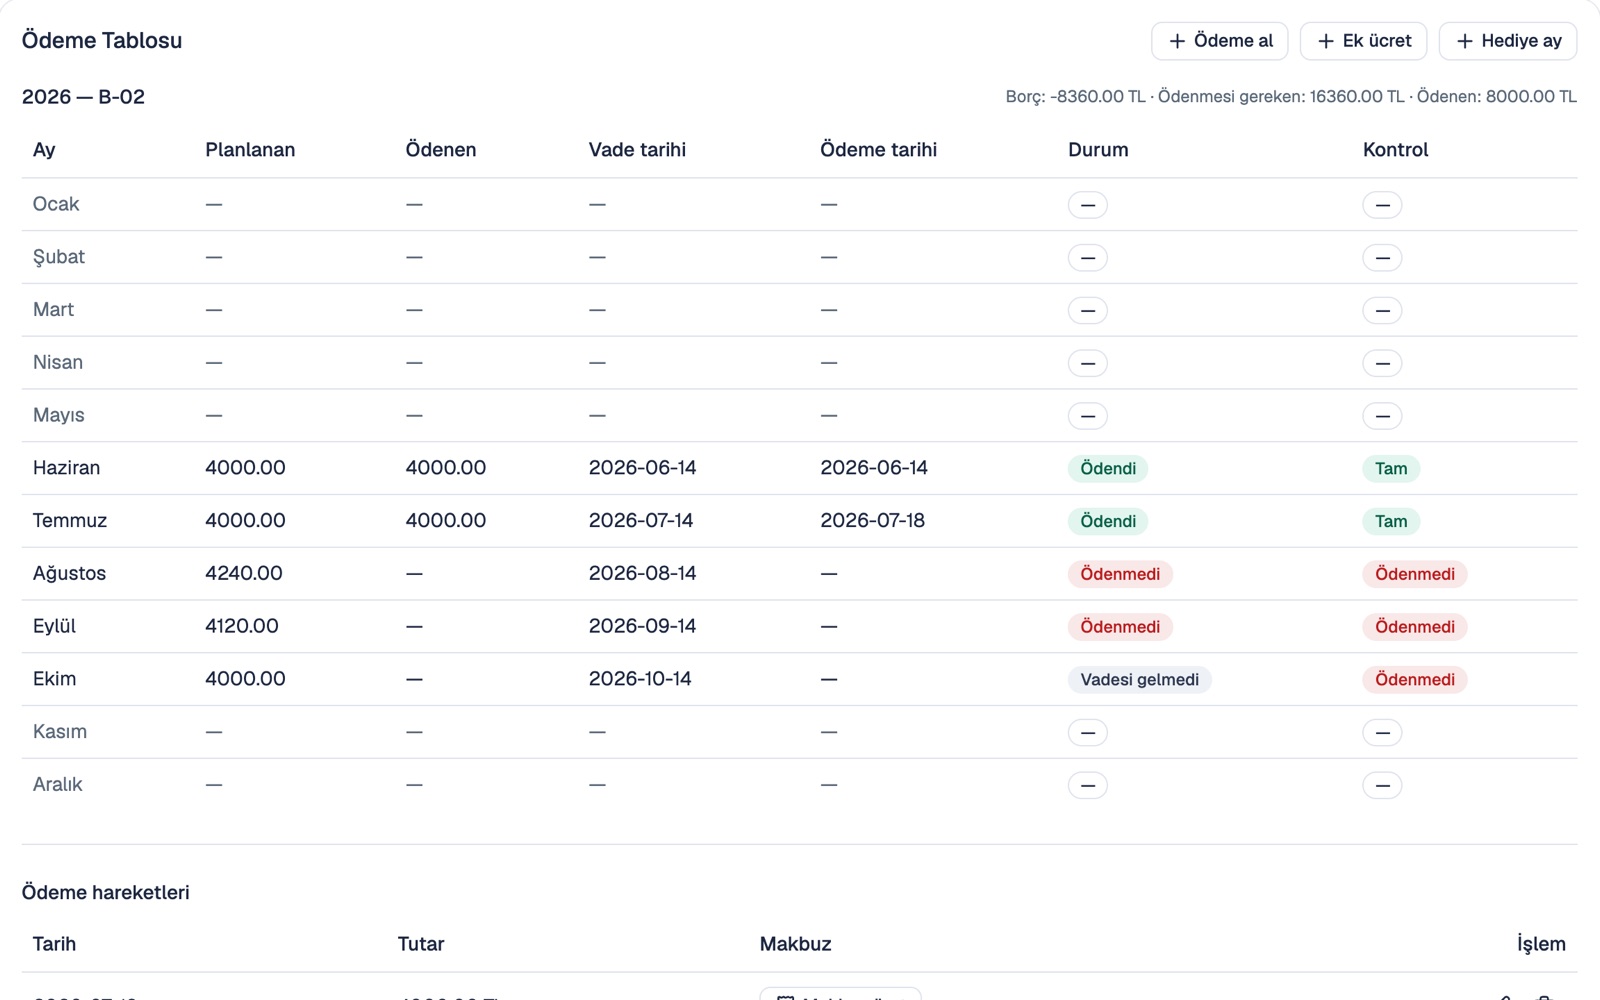The width and height of the screenshot is (1600, 1000).
Task: Select due date 2026-06-14 in Vade tarihi column
Action: (x=642, y=468)
